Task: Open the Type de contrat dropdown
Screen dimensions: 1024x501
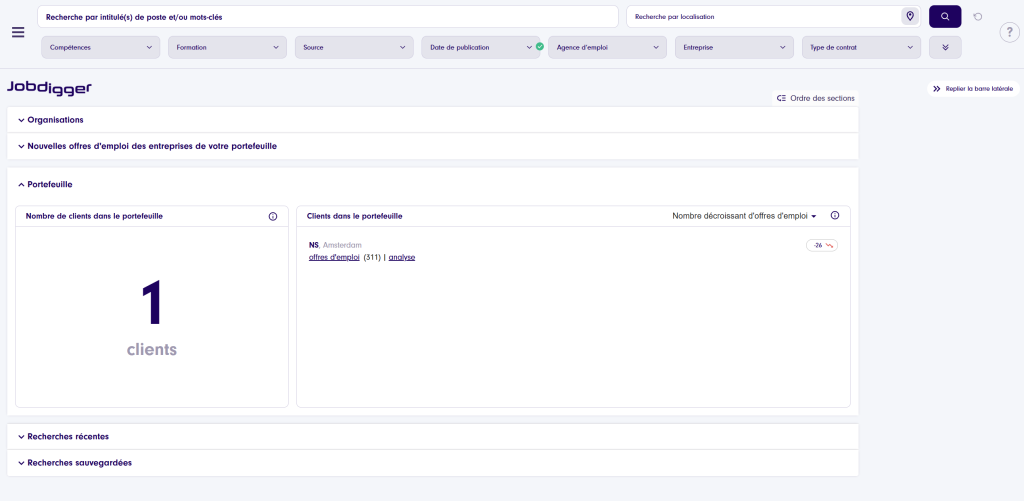Action: click(x=861, y=47)
